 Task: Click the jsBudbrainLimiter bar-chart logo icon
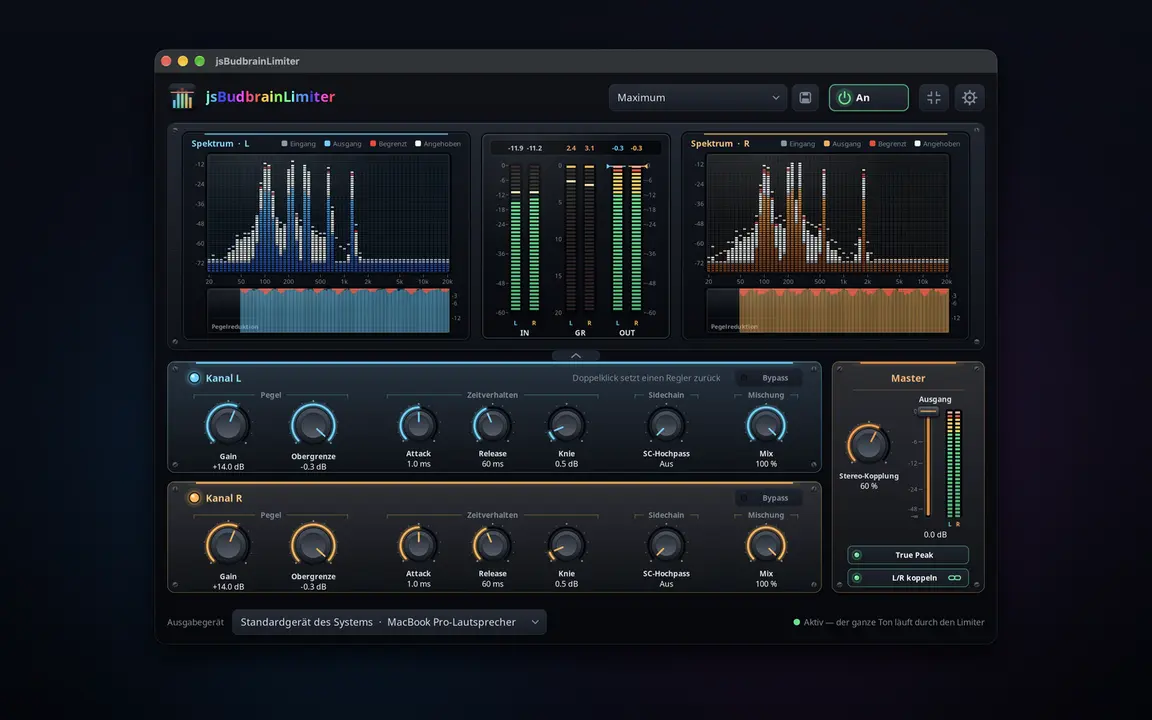[182, 97]
